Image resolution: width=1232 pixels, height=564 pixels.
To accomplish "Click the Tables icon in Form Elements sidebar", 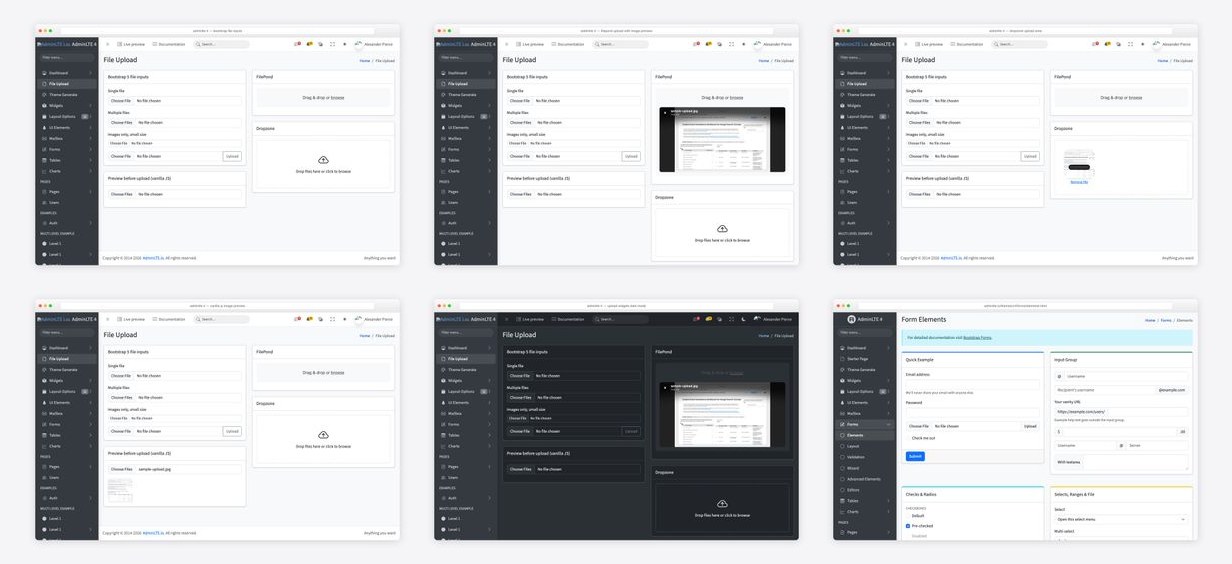I will 842,500.
